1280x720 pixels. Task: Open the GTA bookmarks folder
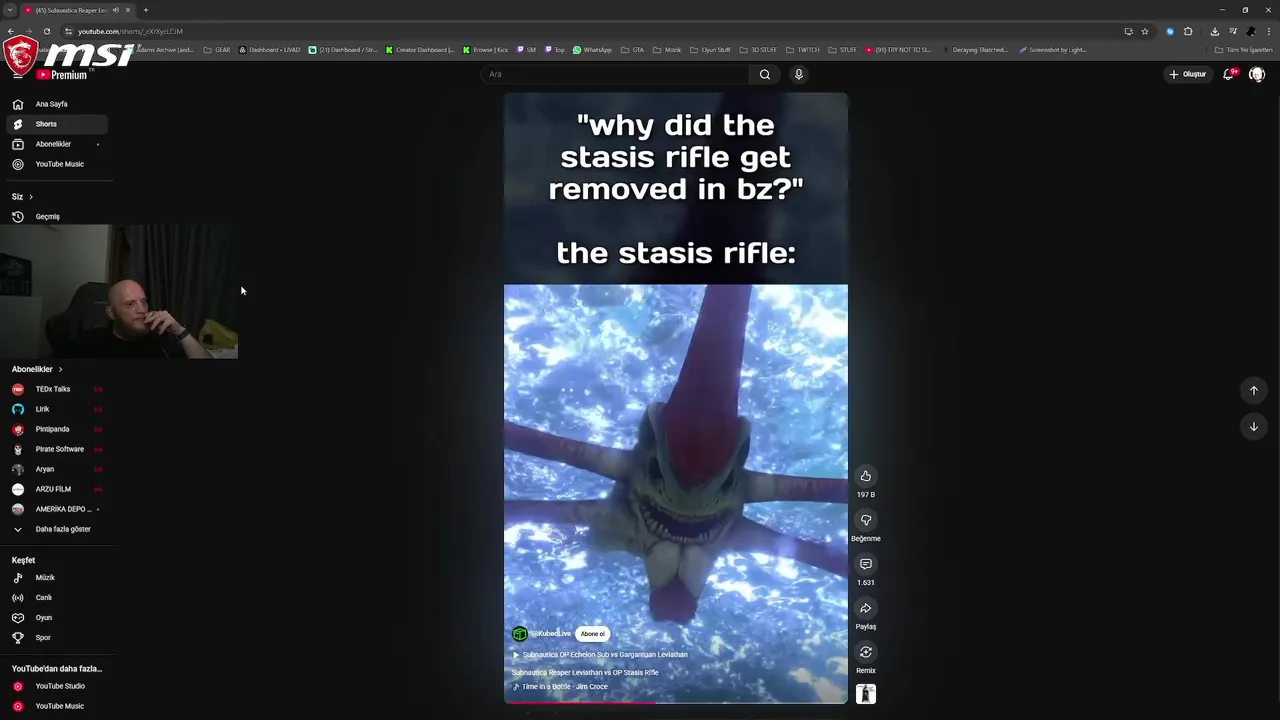tap(633, 50)
